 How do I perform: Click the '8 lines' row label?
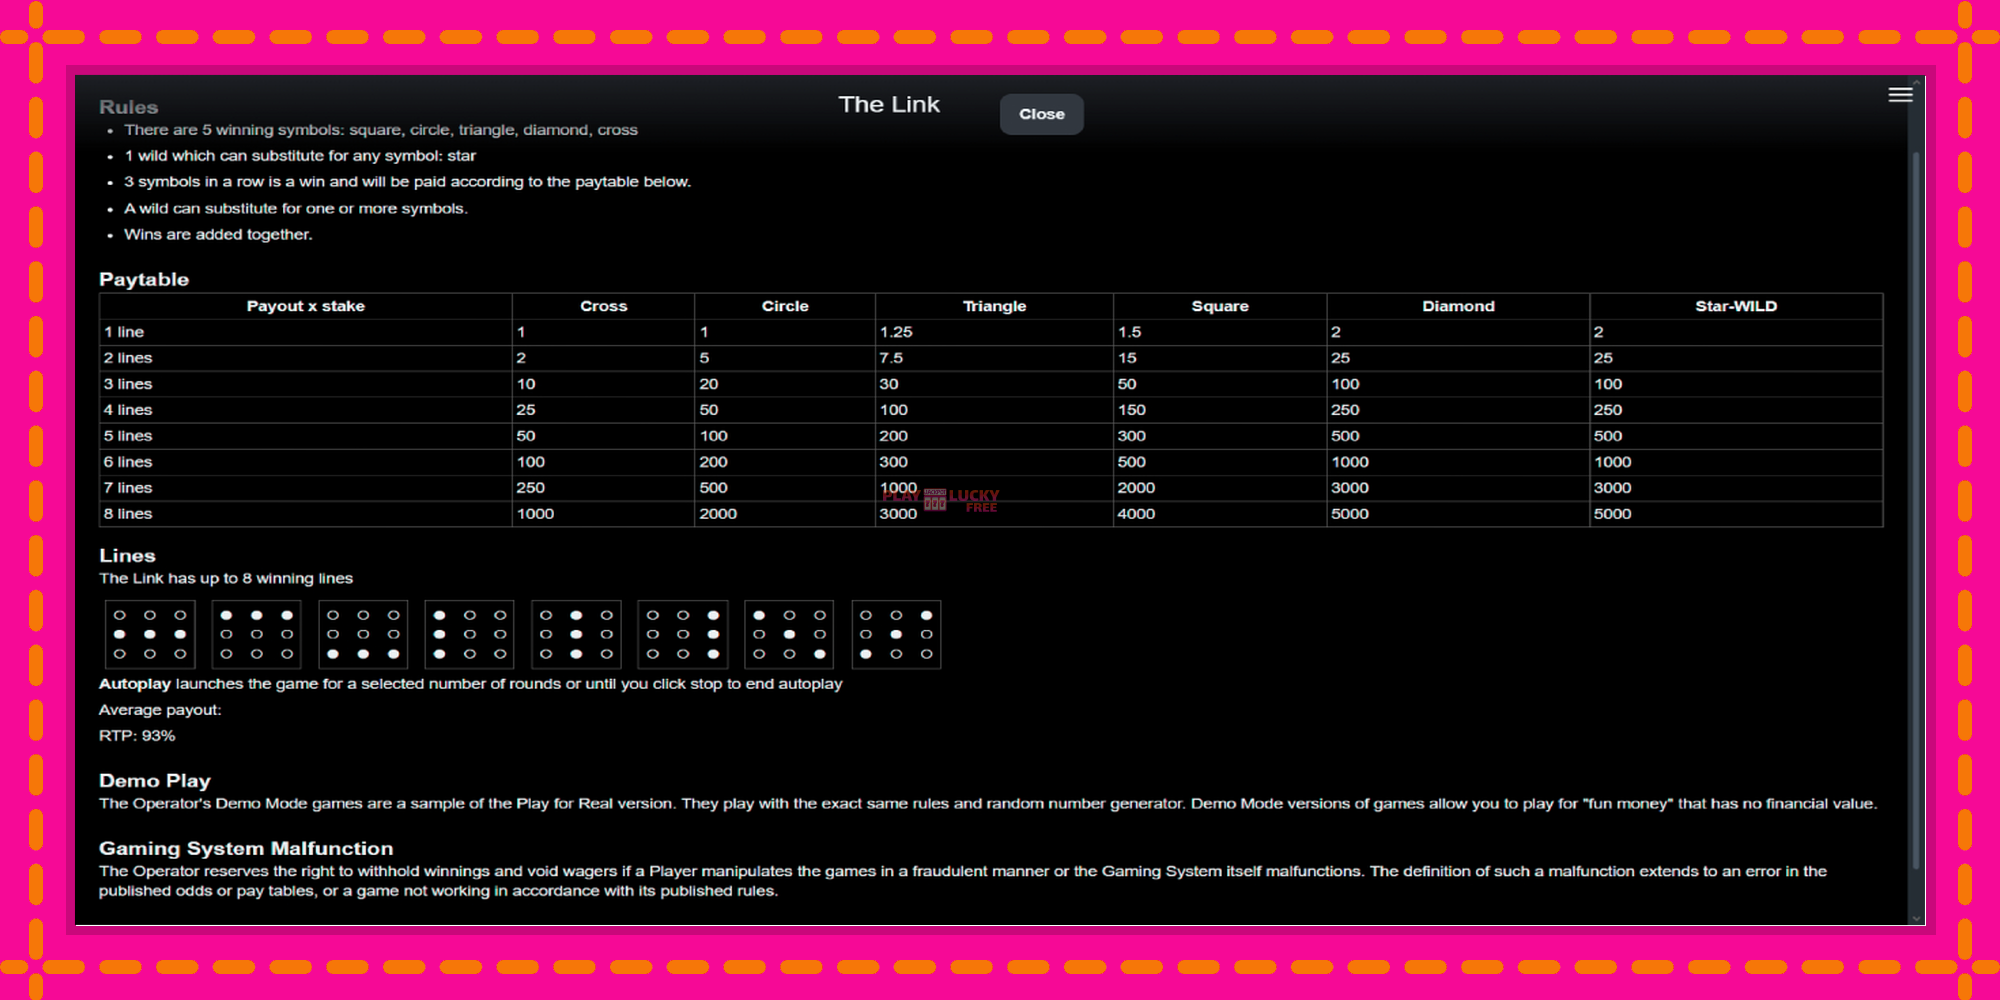coord(128,514)
